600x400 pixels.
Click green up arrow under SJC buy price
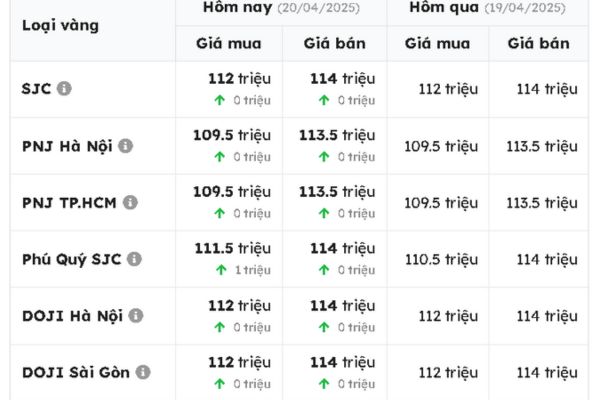219,100
